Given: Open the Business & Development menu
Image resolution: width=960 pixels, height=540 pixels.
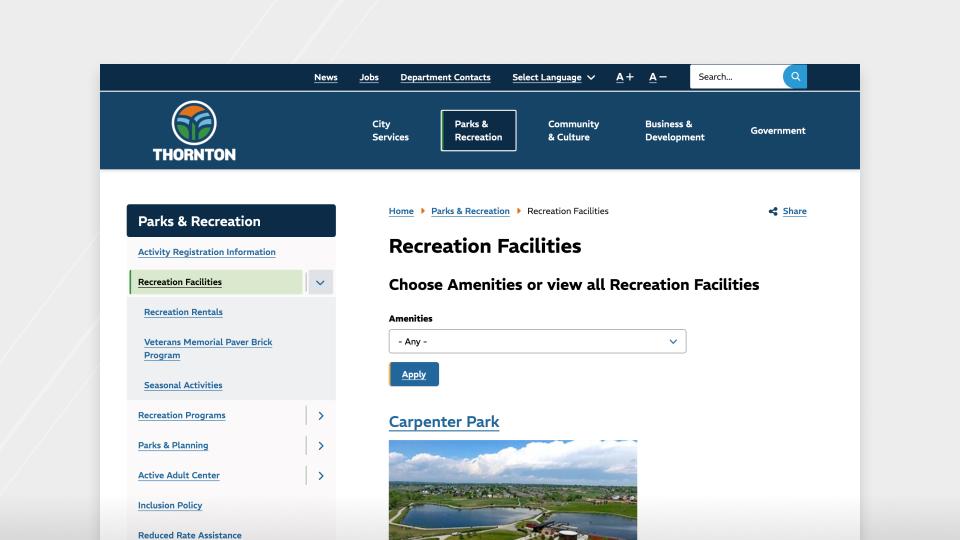Looking at the screenshot, I should [x=674, y=131].
